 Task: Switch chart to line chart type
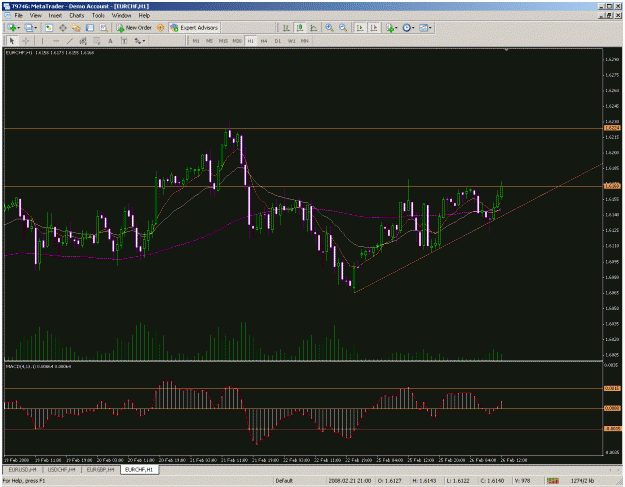point(314,28)
